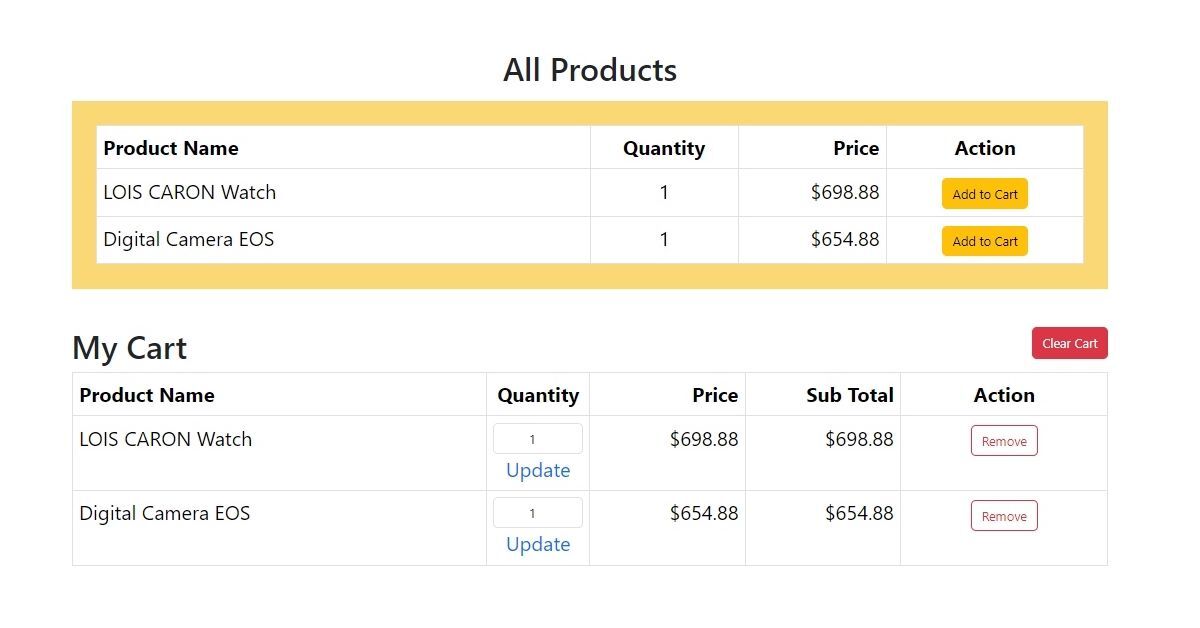Remove Digital Camera EOS from the cart

[x=1004, y=515]
